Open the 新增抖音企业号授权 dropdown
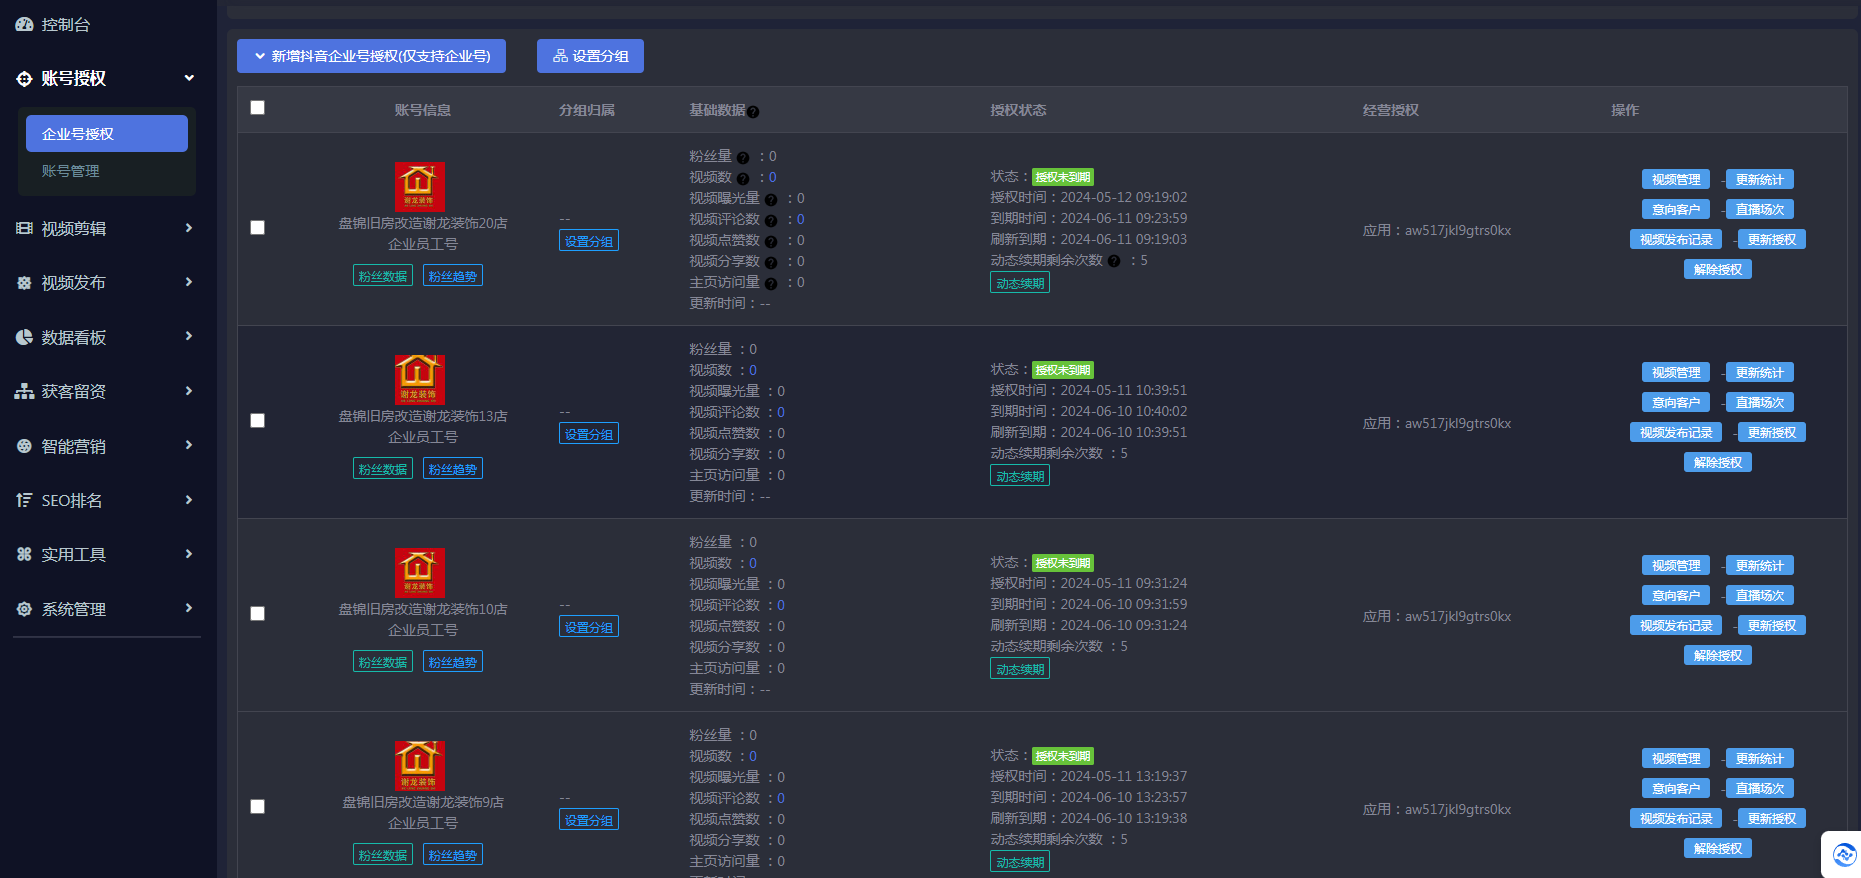The width and height of the screenshot is (1861, 878). click(371, 56)
